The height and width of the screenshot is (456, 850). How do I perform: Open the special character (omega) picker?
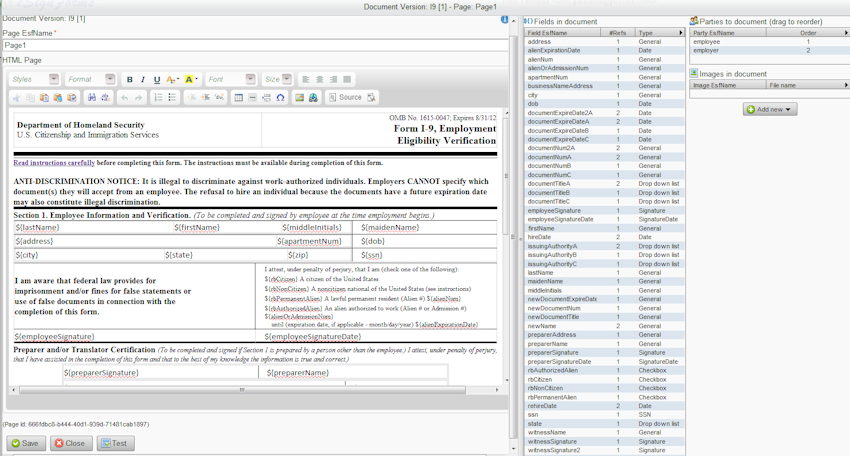point(280,98)
